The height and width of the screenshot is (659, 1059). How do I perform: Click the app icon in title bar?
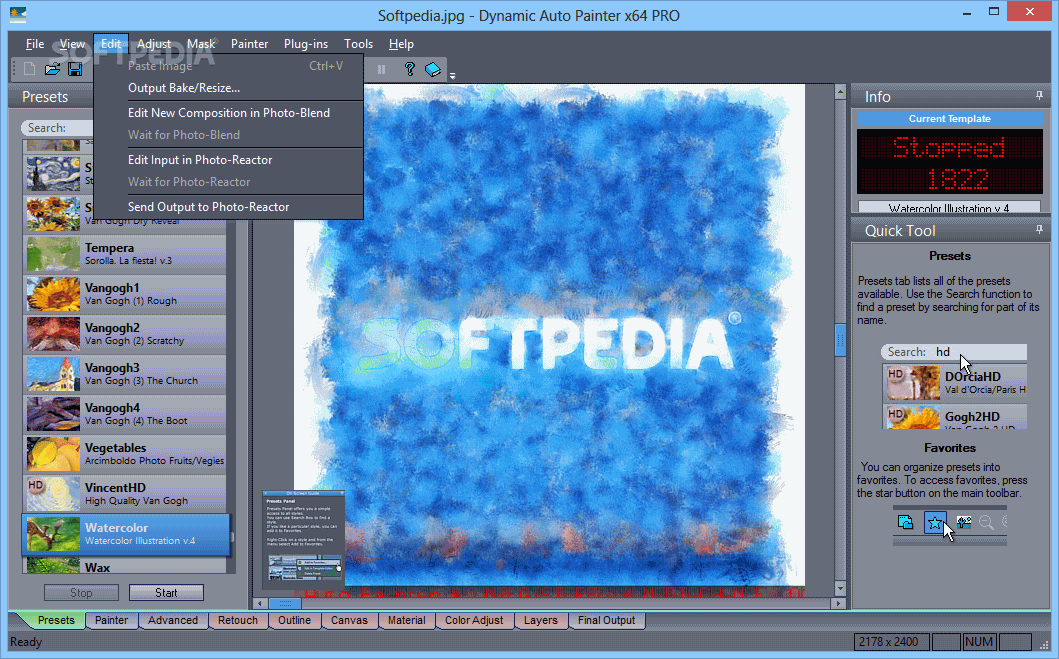[x=18, y=14]
